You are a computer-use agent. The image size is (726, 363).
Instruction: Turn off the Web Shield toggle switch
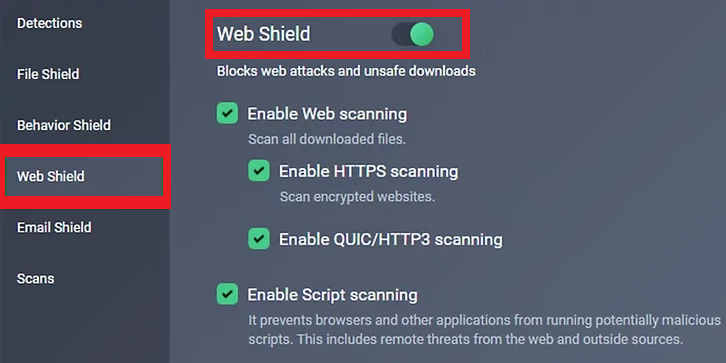[x=413, y=35]
